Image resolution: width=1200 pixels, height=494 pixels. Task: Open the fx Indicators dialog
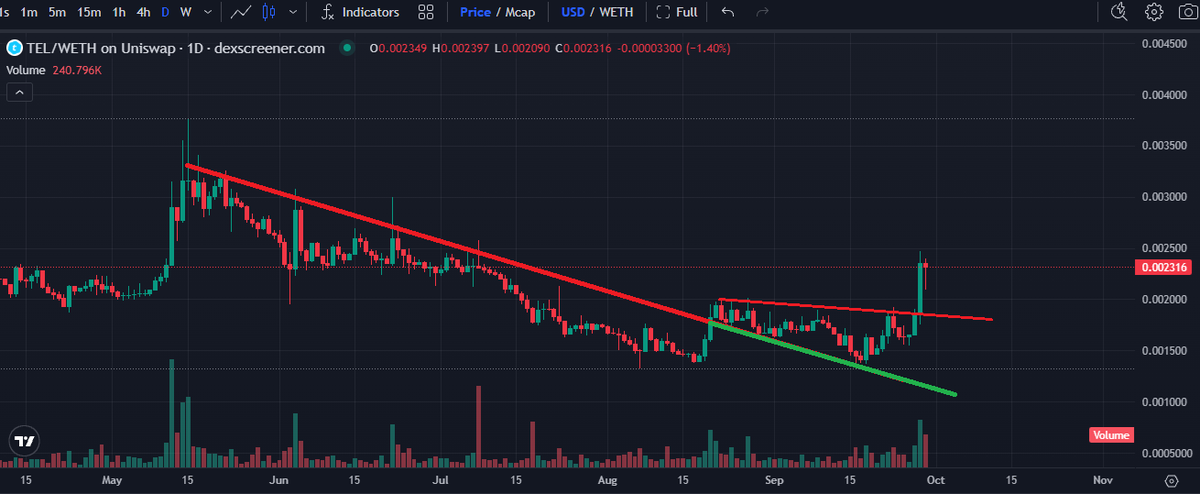tap(361, 12)
